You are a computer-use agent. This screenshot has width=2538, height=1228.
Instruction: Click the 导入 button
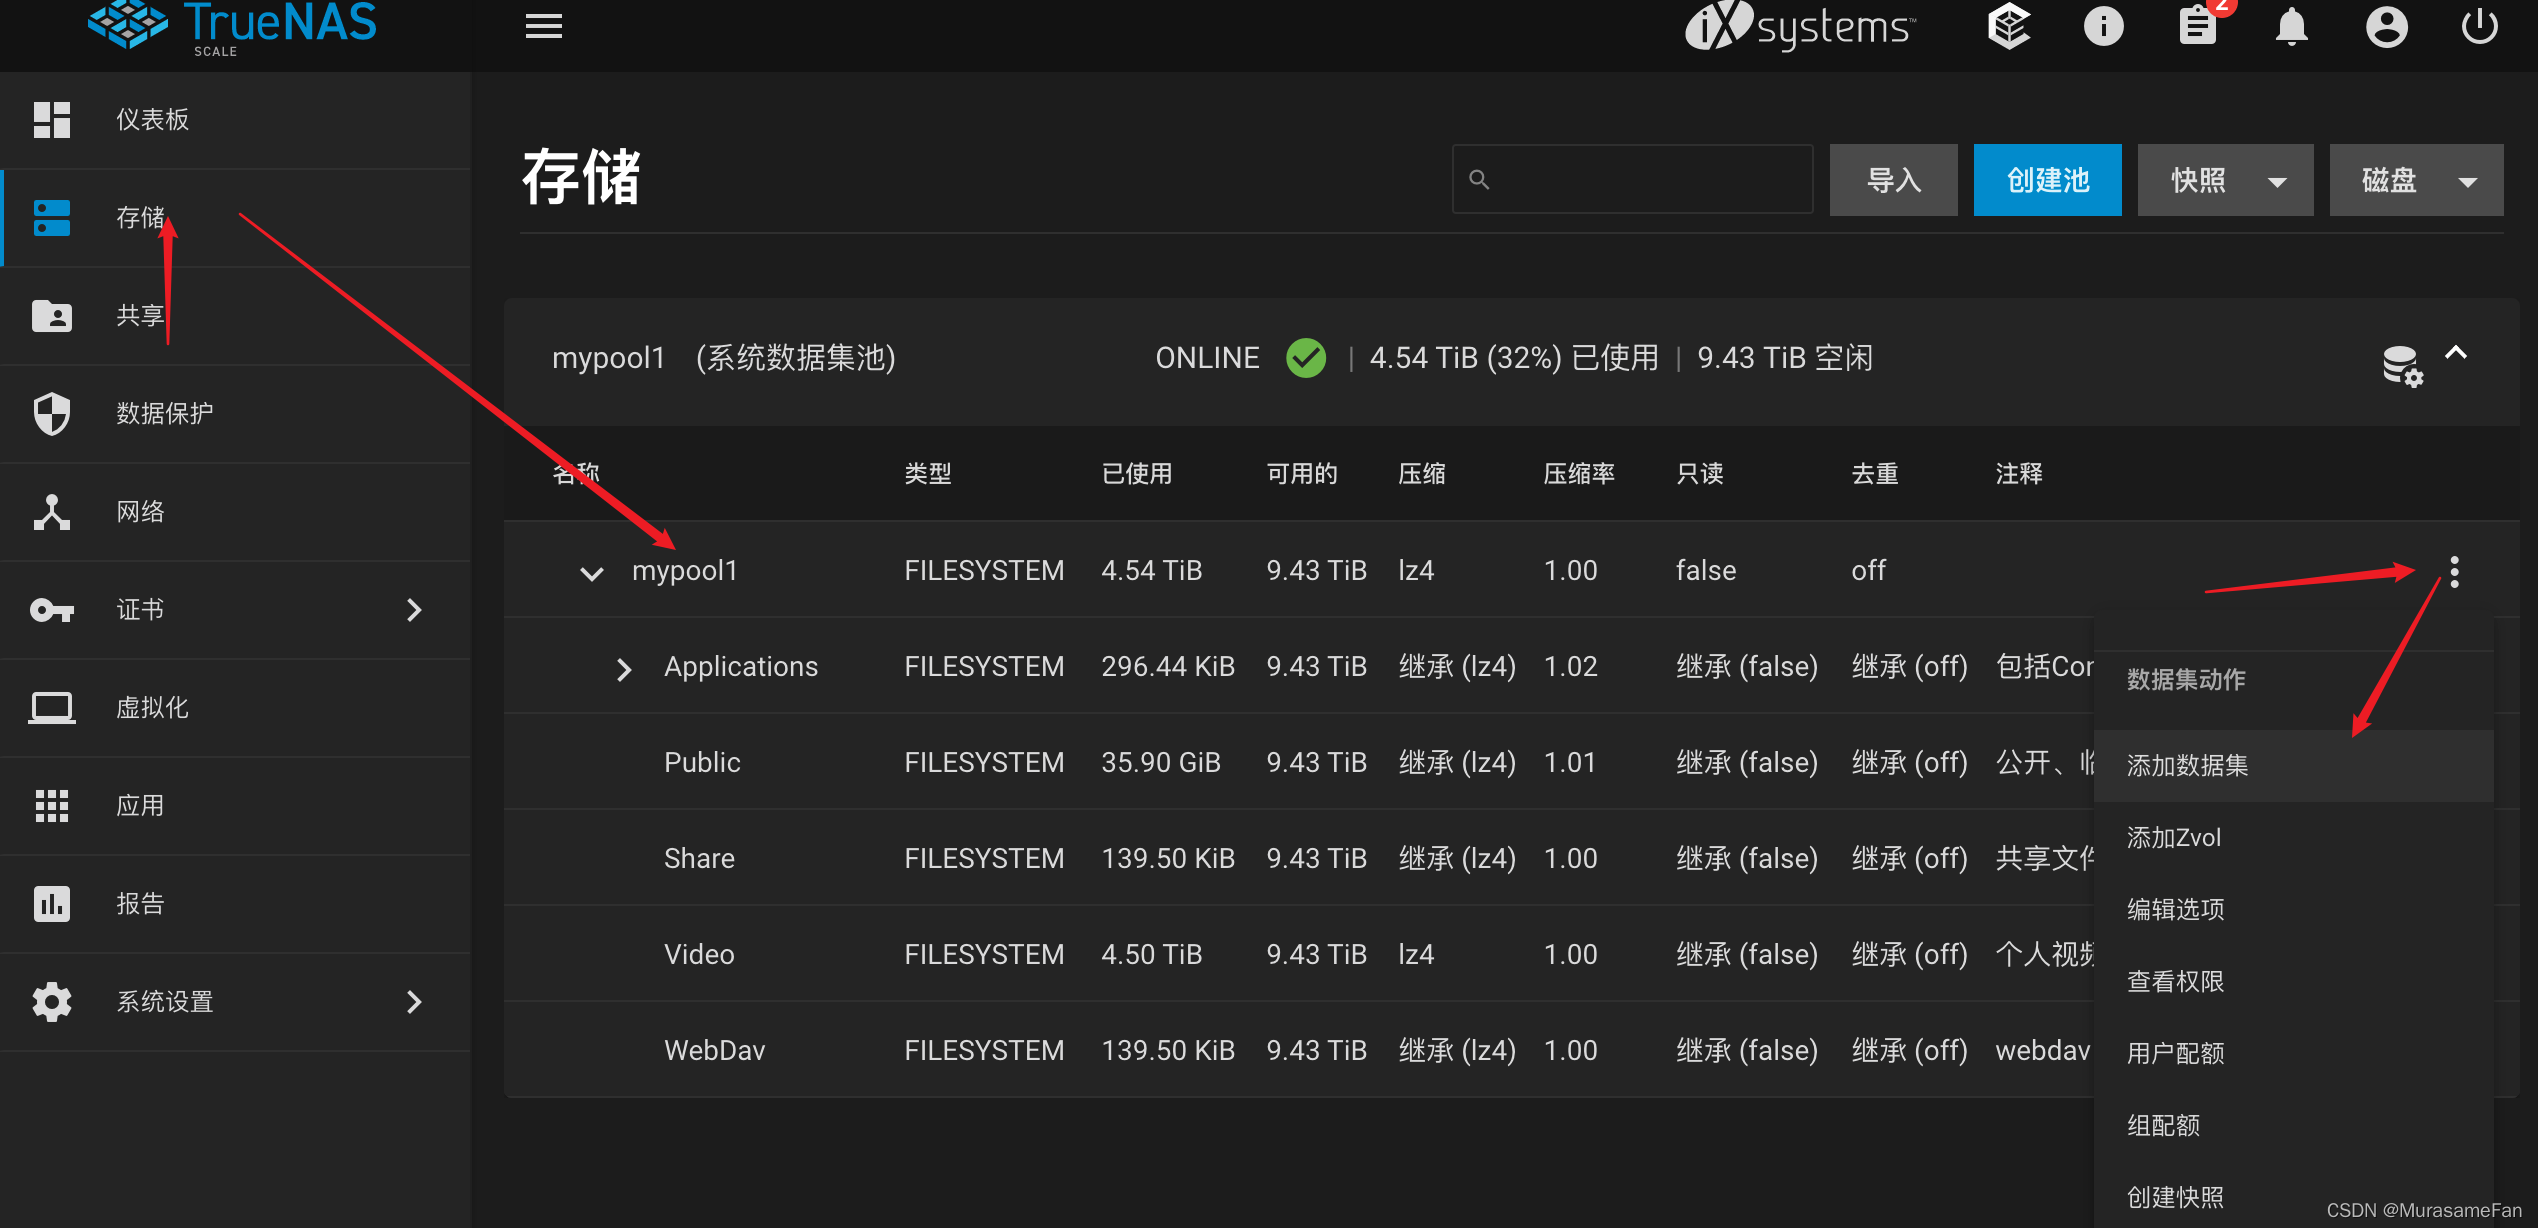point(1893,181)
